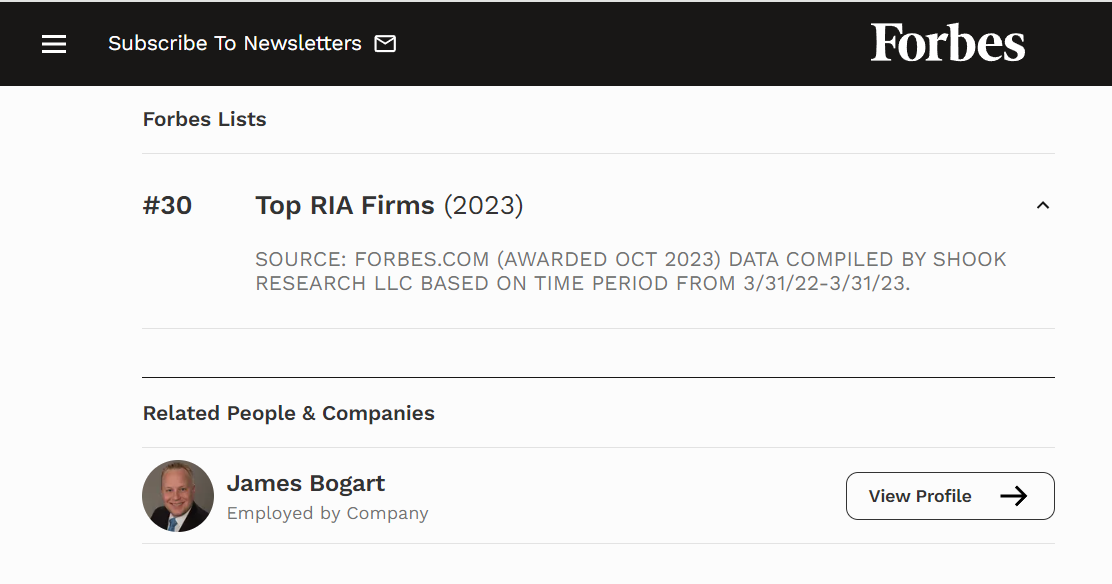Click the Related People & Companies heading
1112x584 pixels.
tap(289, 413)
